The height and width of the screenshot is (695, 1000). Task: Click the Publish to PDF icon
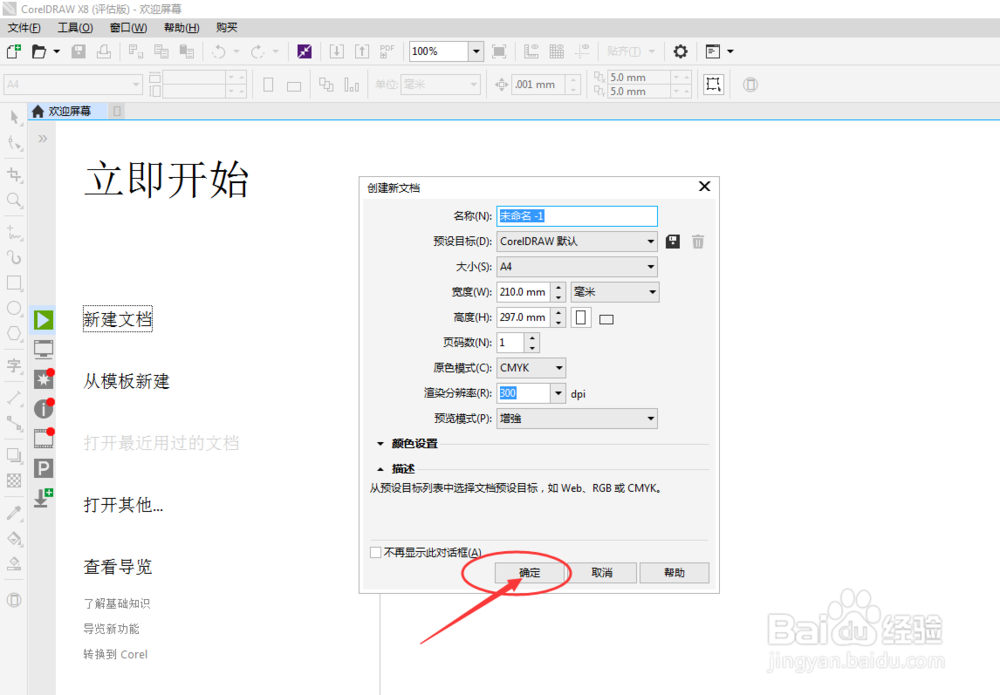point(386,52)
